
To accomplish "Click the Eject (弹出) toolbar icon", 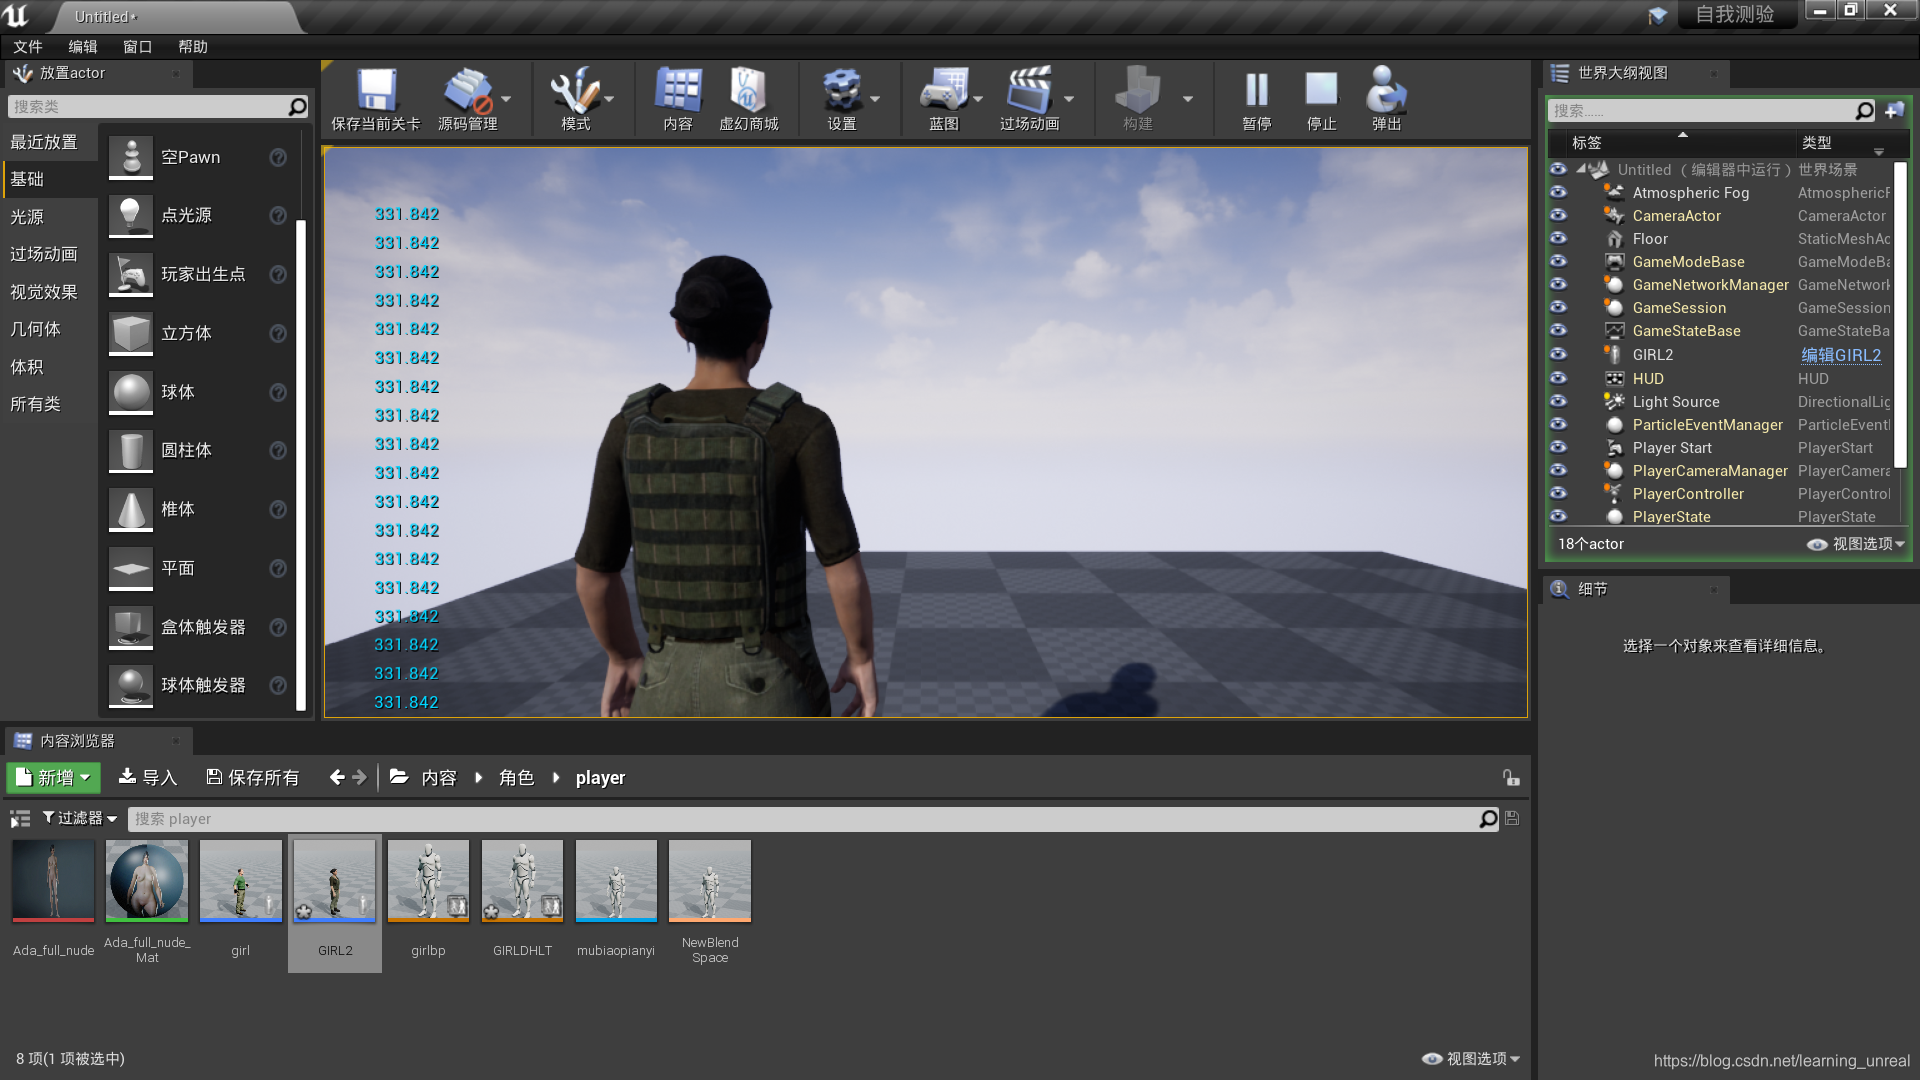I will [1386, 93].
